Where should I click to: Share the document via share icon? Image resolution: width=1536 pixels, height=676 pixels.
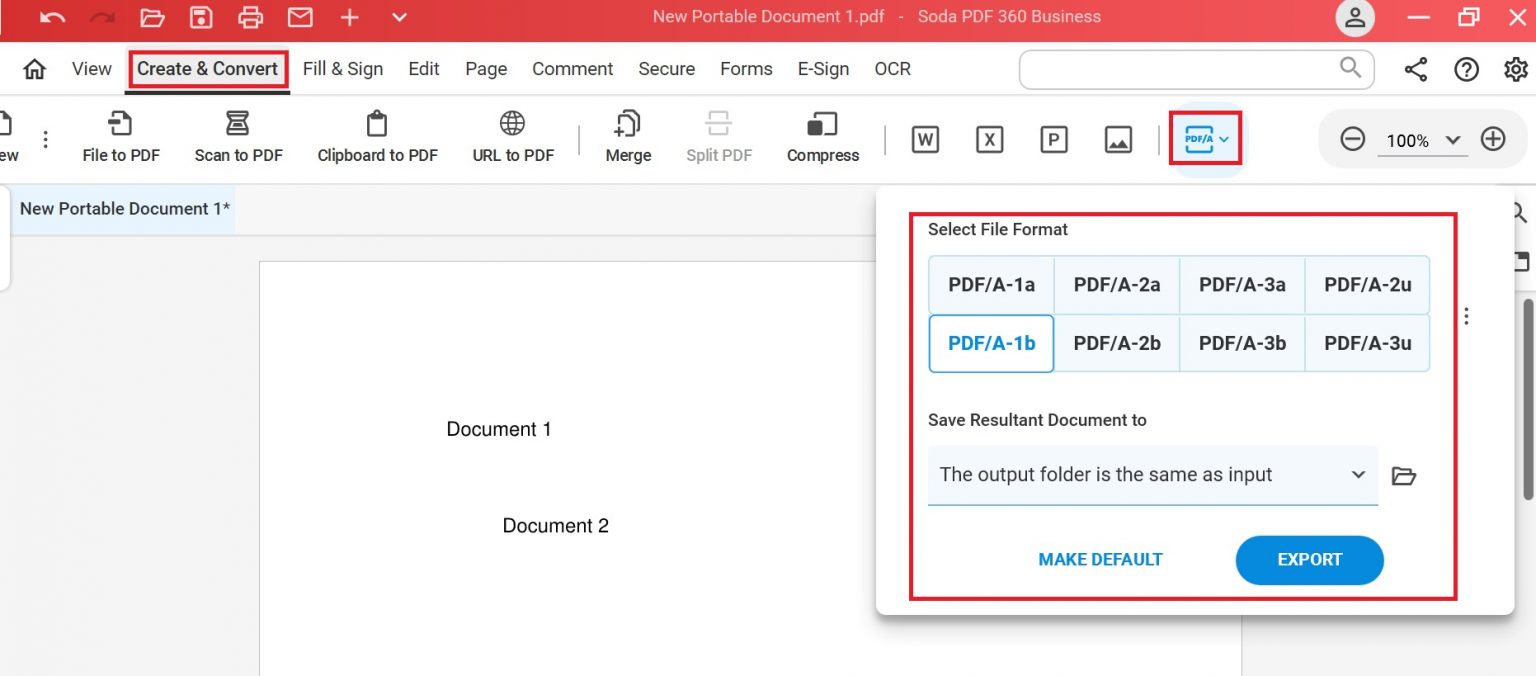pyautogui.click(x=1415, y=69)
